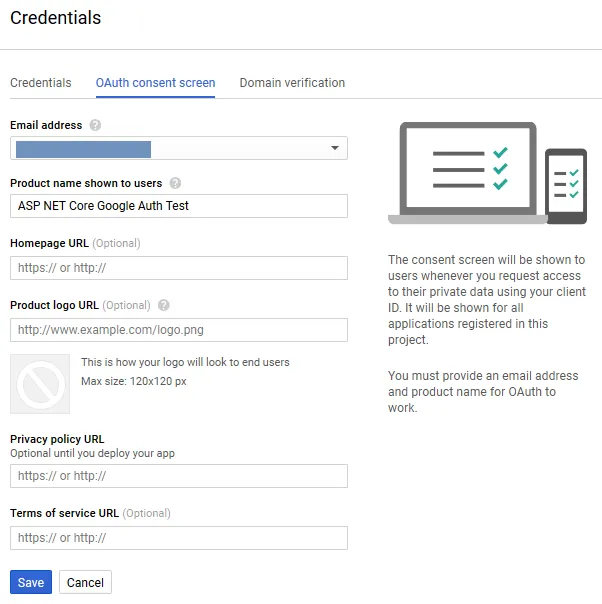The height and width of the screenshot is (604, 602).
Task: Click into the Homepage URL field
Action: tap(179, 268)
